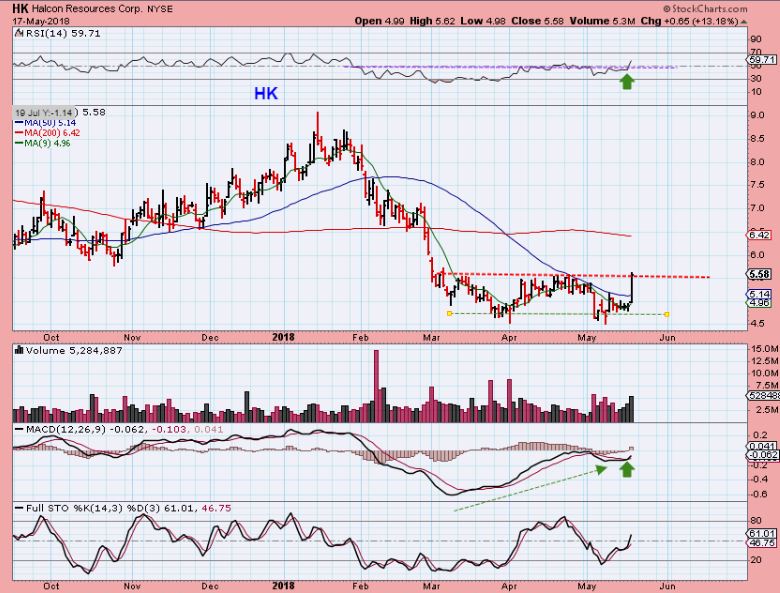Click the 59.71 RSI value tag on right axis

pyautogui.click(x=762, y=60)
